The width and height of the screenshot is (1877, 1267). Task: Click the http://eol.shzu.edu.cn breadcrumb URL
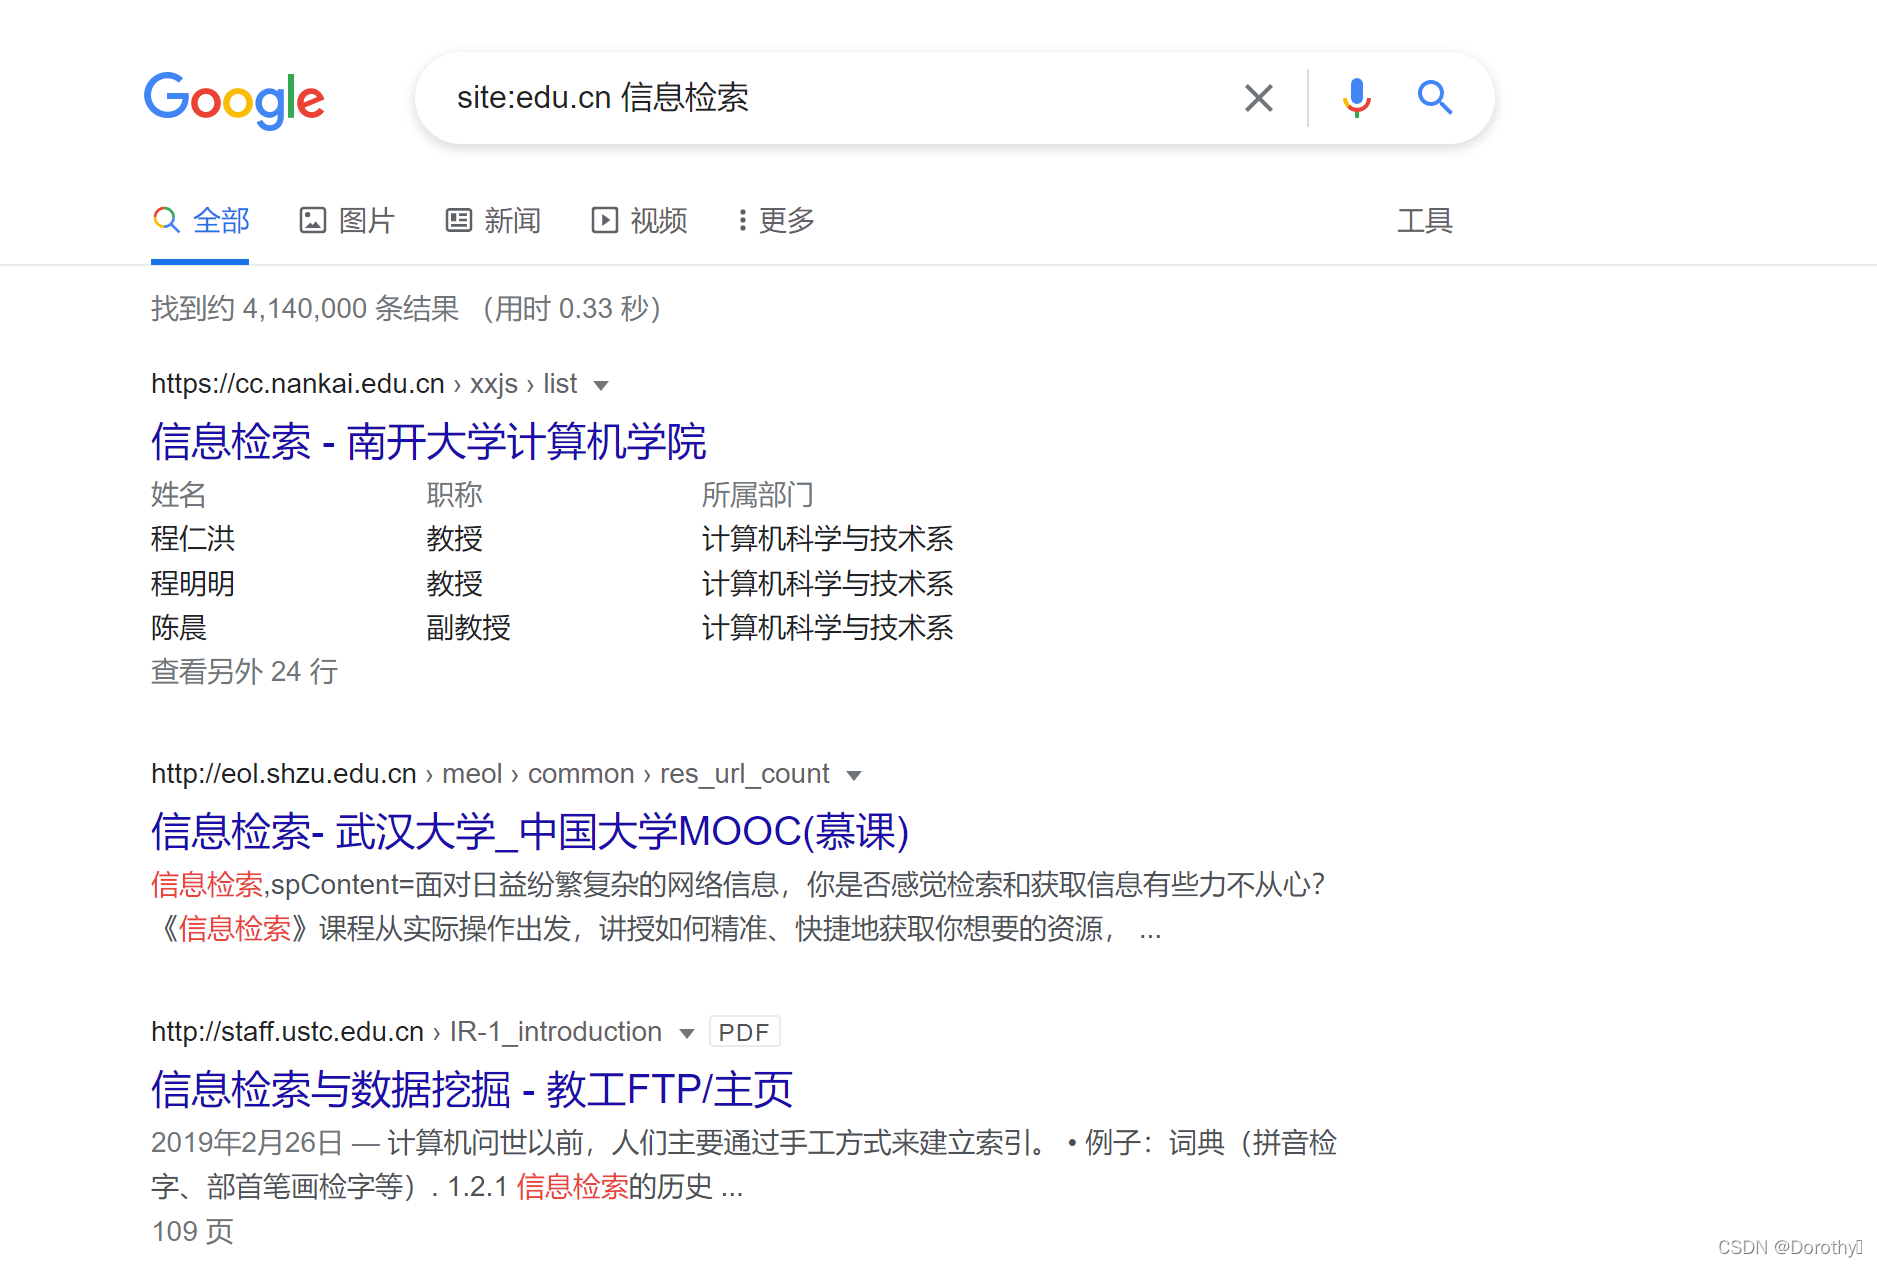(283, 774)
